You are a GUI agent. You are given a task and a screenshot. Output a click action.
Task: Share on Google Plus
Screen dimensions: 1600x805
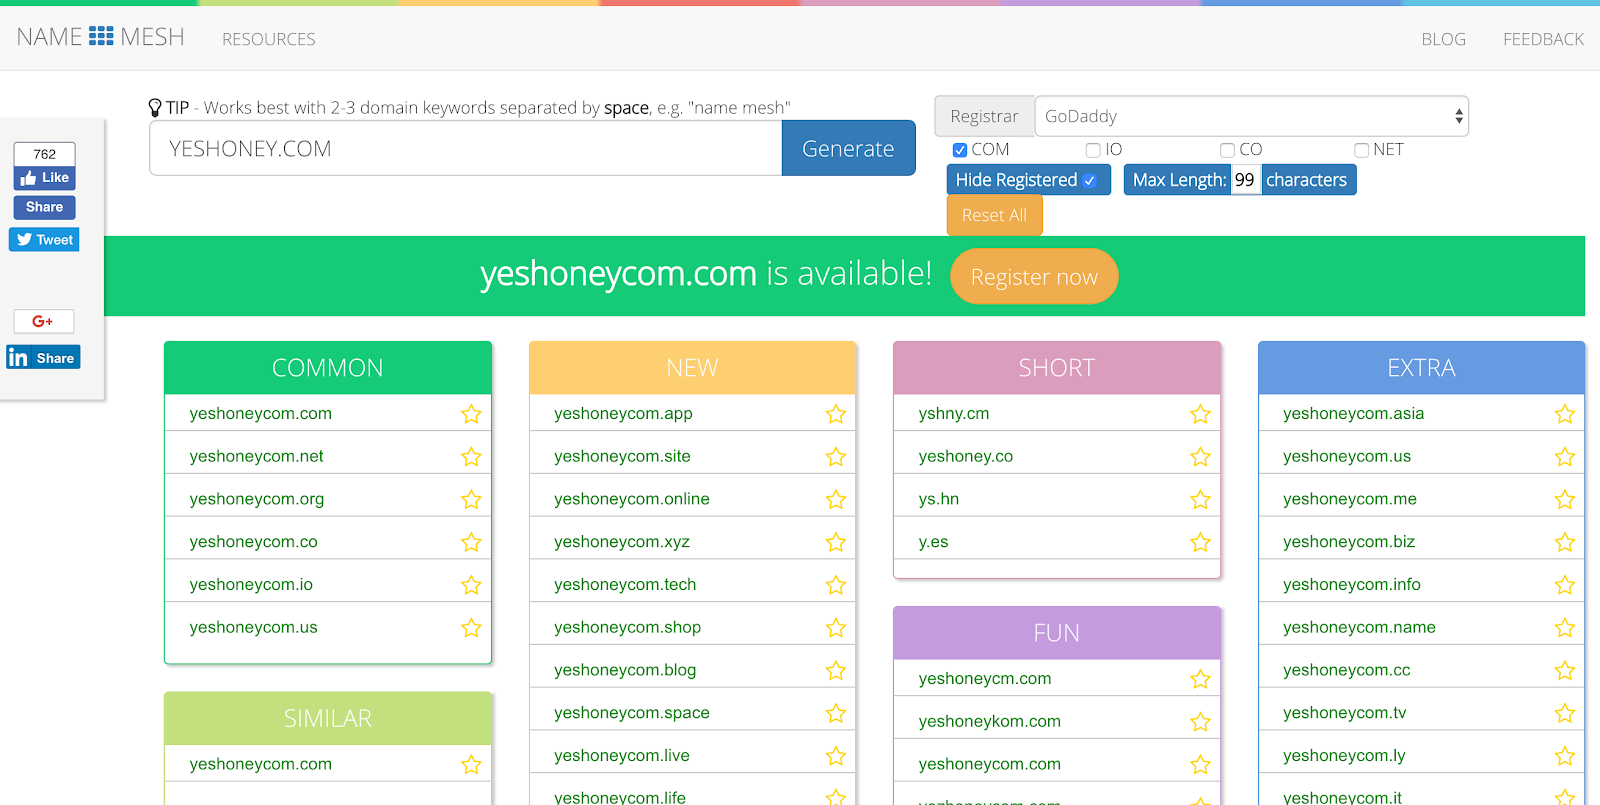tap(44, 321)
